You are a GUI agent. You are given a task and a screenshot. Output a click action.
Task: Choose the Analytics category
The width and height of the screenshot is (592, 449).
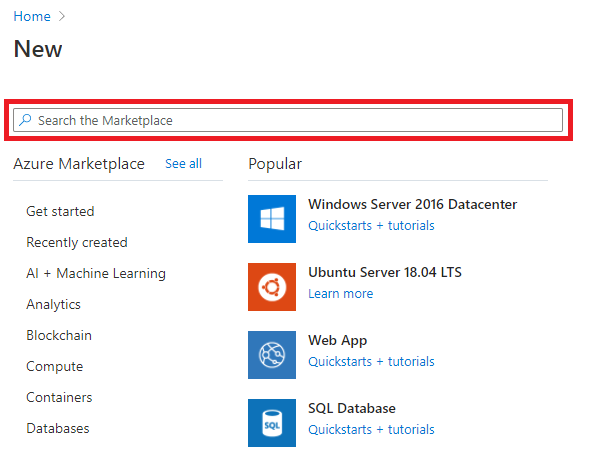54,304
